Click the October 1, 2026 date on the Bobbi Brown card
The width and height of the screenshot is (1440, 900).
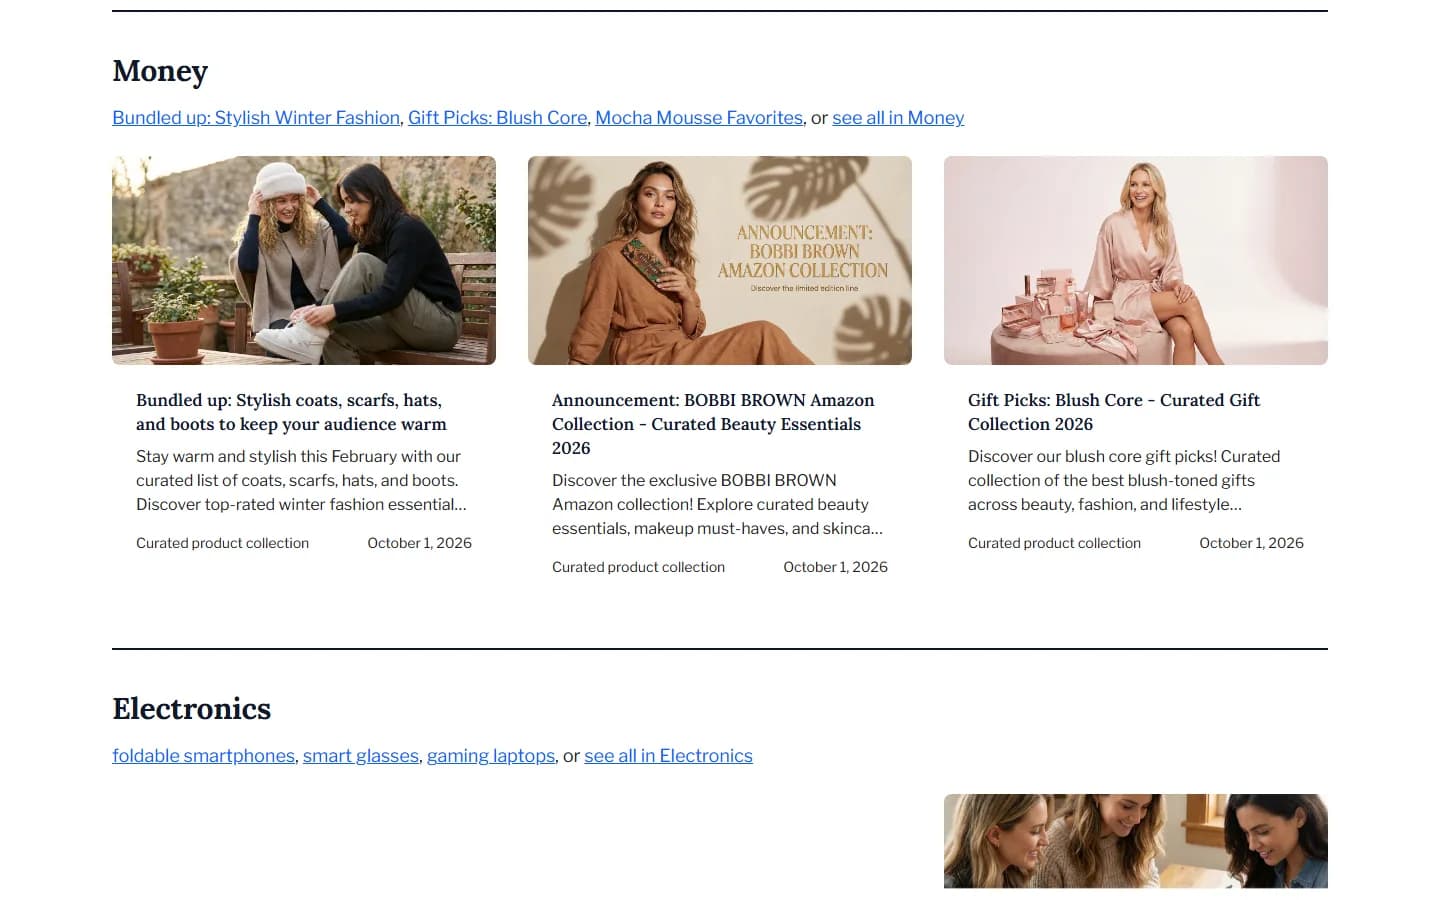click(835, 567)
